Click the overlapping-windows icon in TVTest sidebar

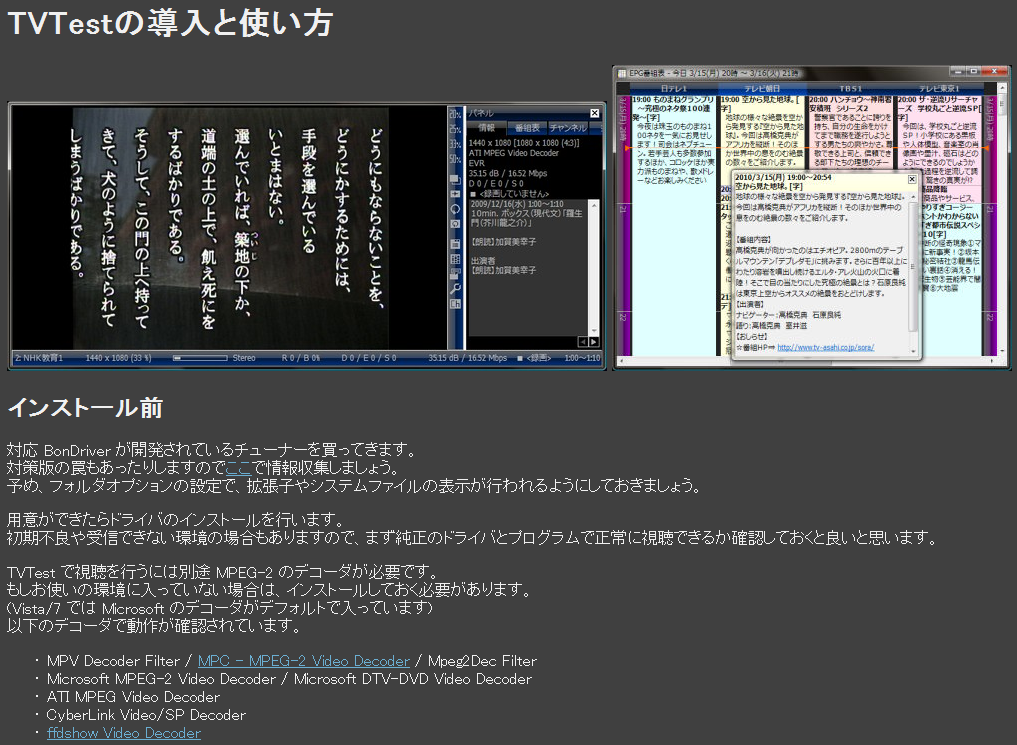(x=455, y=178)
